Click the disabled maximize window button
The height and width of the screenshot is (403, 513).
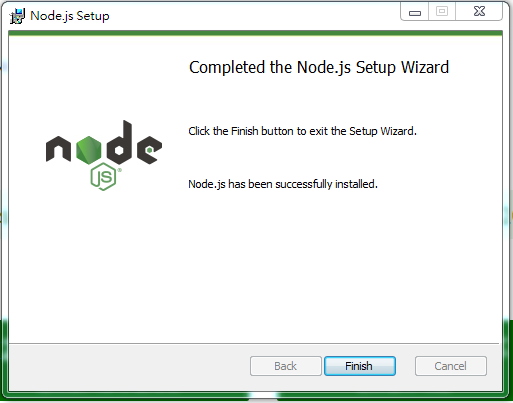tap(442, 12)
